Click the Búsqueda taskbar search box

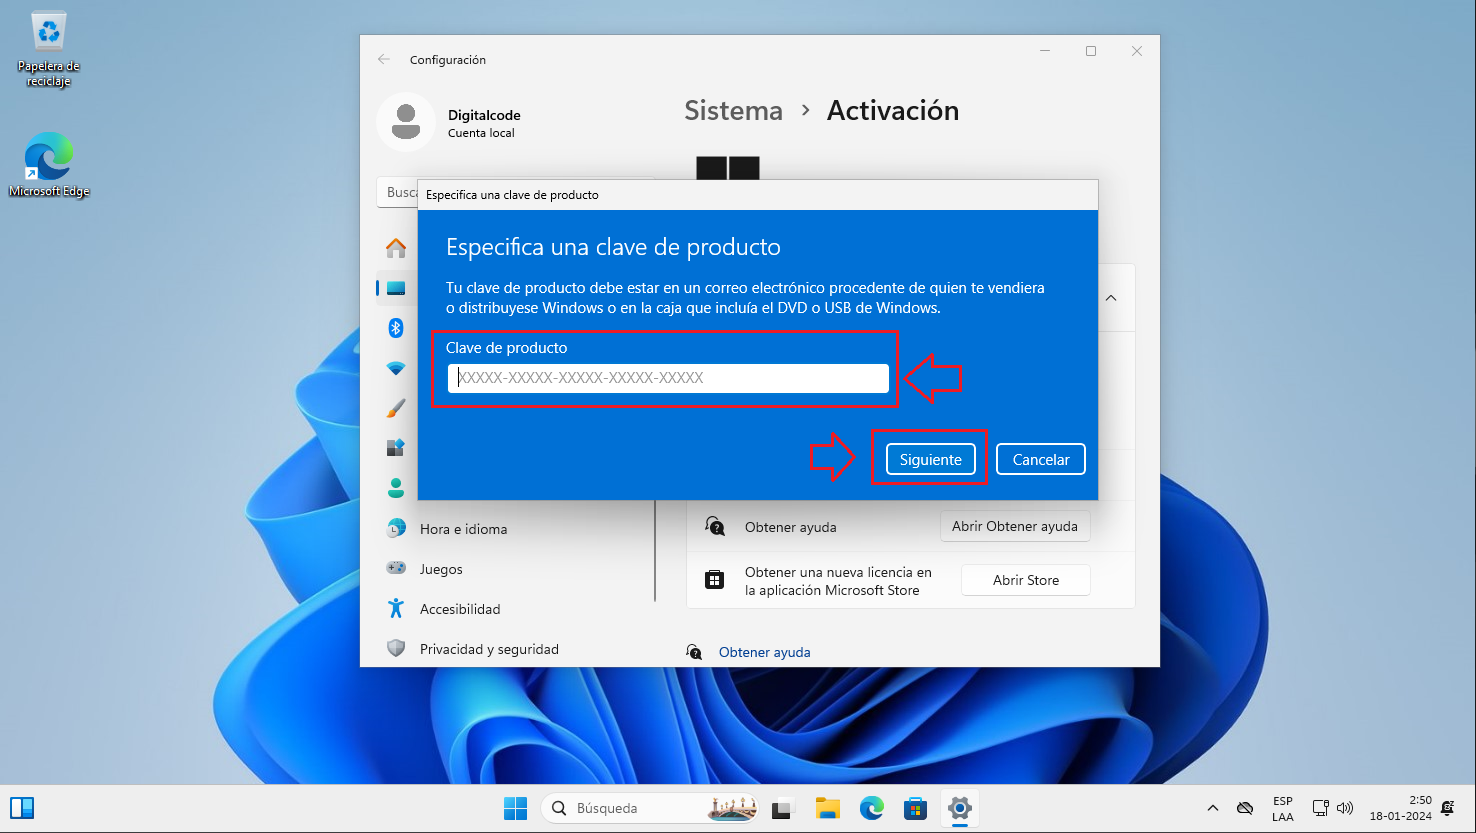click(650, 808)
